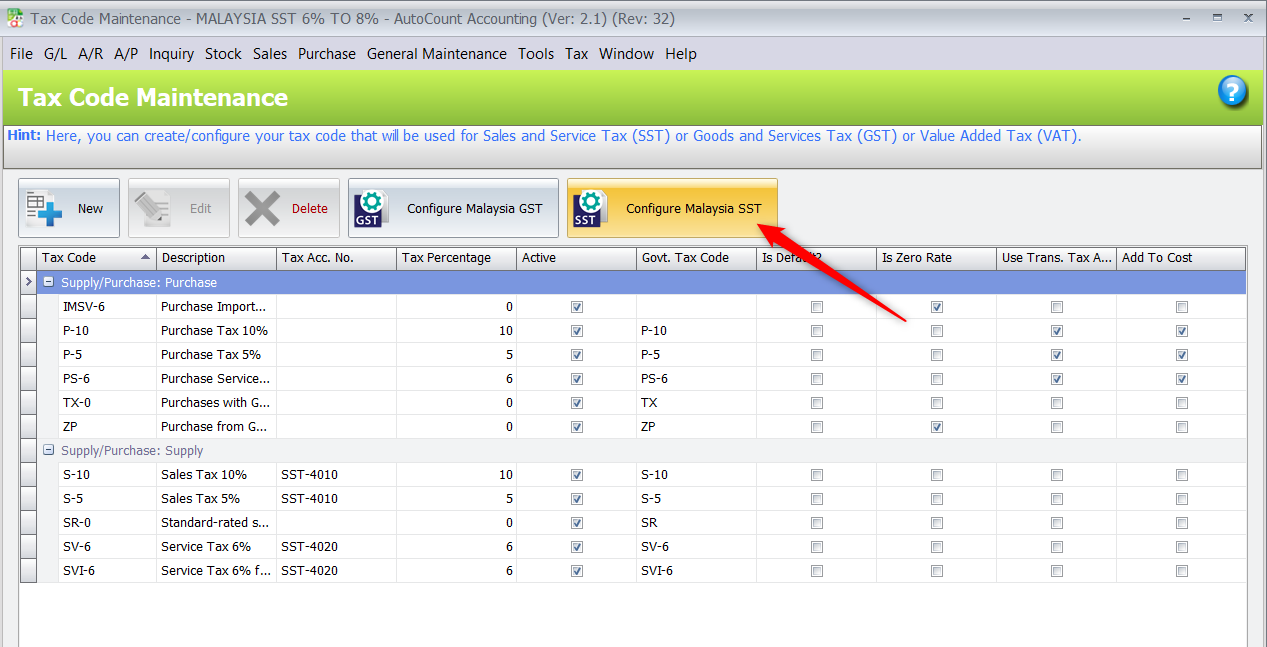Viewport: 1267px width, 647px height.
Task: Click the Tax Code column sort arrow
Action: (146, 258)
